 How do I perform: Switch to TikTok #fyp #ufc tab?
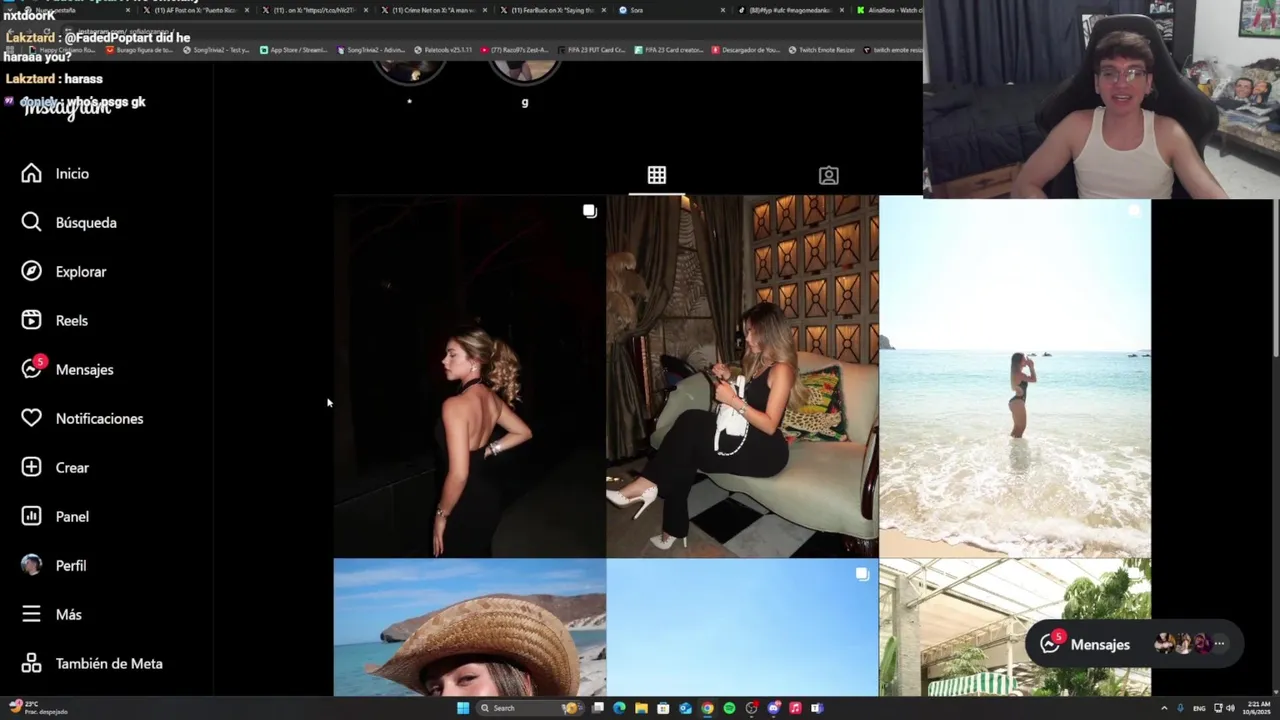pos(790,10)
